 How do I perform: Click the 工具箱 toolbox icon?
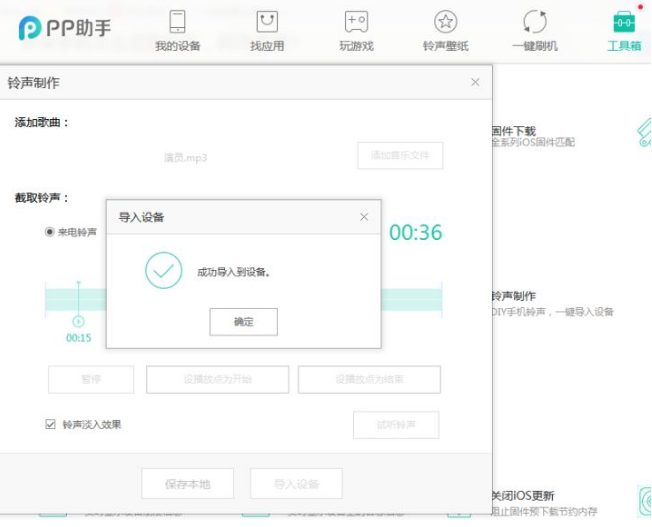point(623,22)
